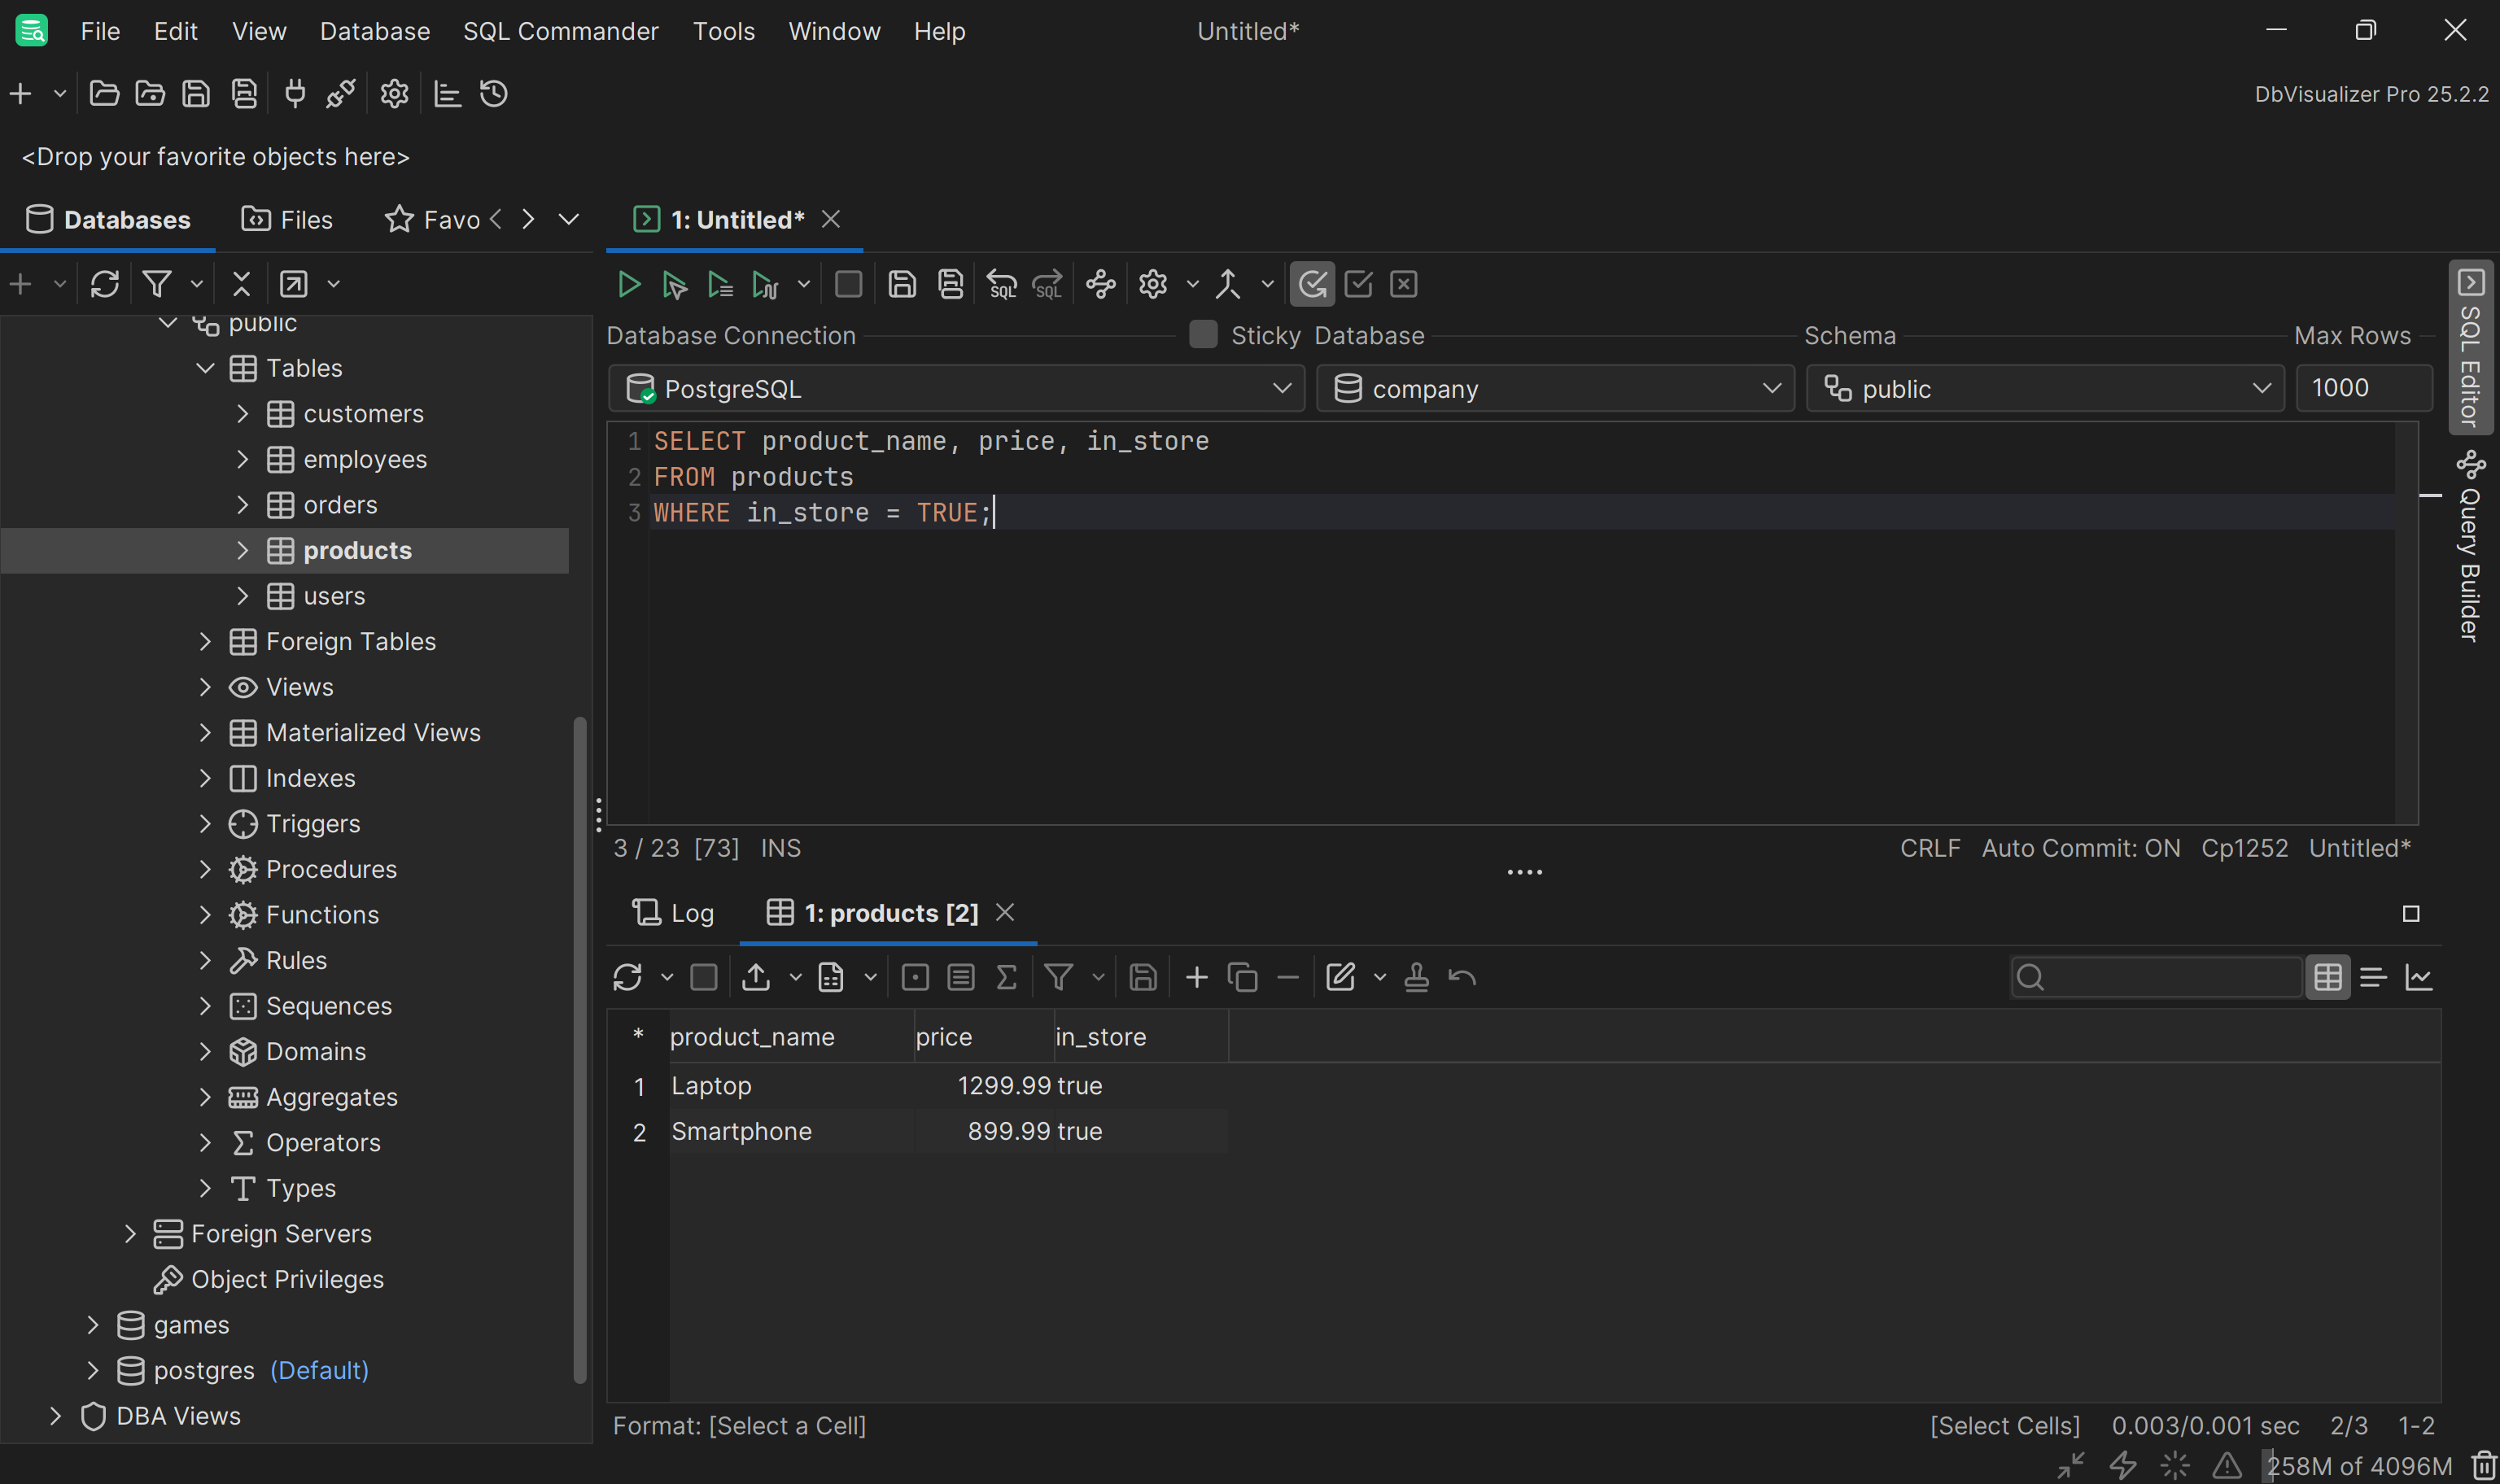Screen dimensions: 2500x1484
Task: Click the filter funnel in Databases panel
Action: (x=157, y=284)
